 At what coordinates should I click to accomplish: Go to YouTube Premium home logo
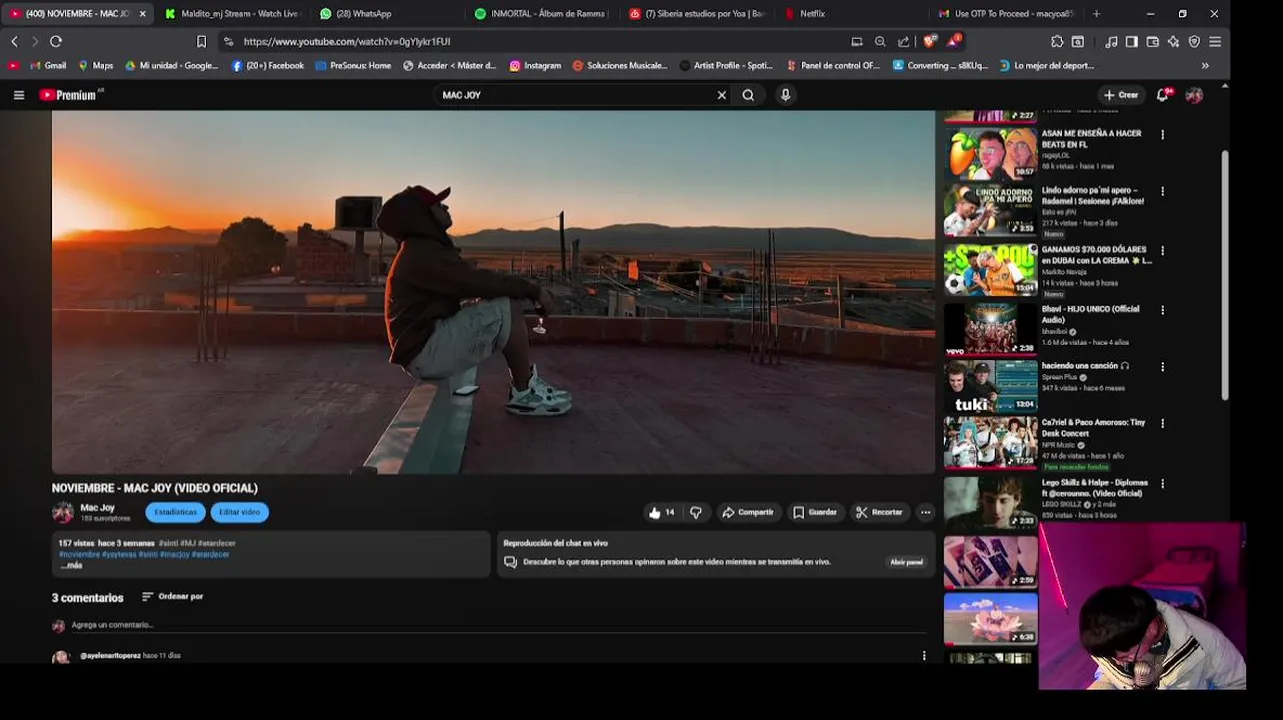[68, 95]
